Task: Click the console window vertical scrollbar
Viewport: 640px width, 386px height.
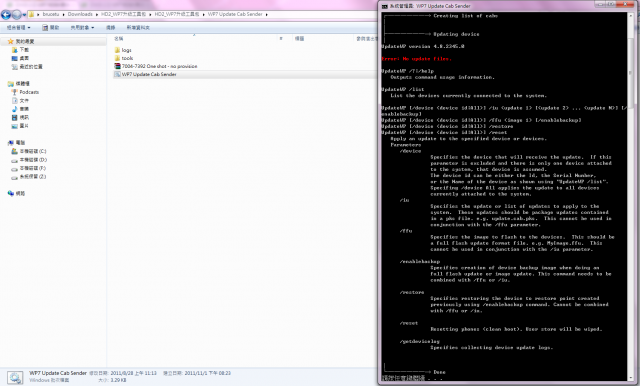Action: click(631, 196)
